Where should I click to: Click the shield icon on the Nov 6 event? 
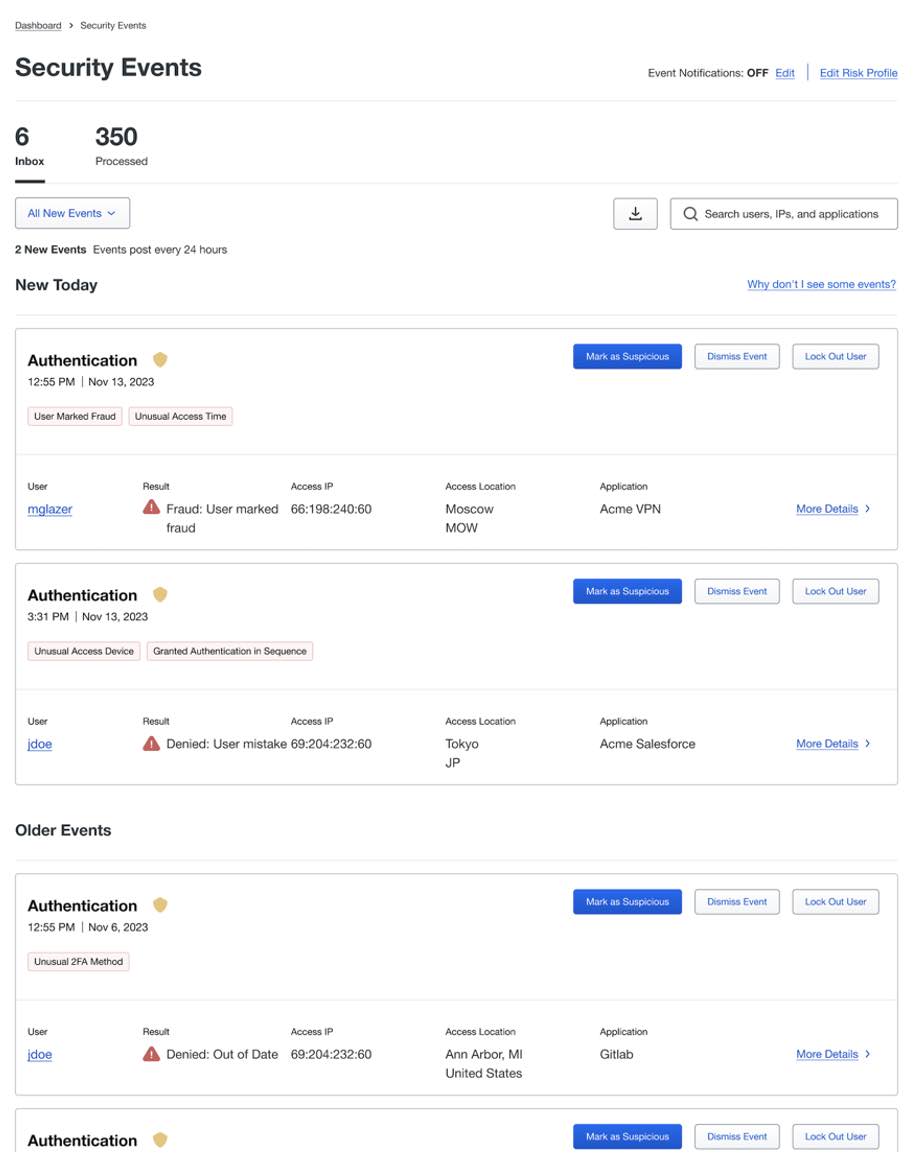click(160, 905)
